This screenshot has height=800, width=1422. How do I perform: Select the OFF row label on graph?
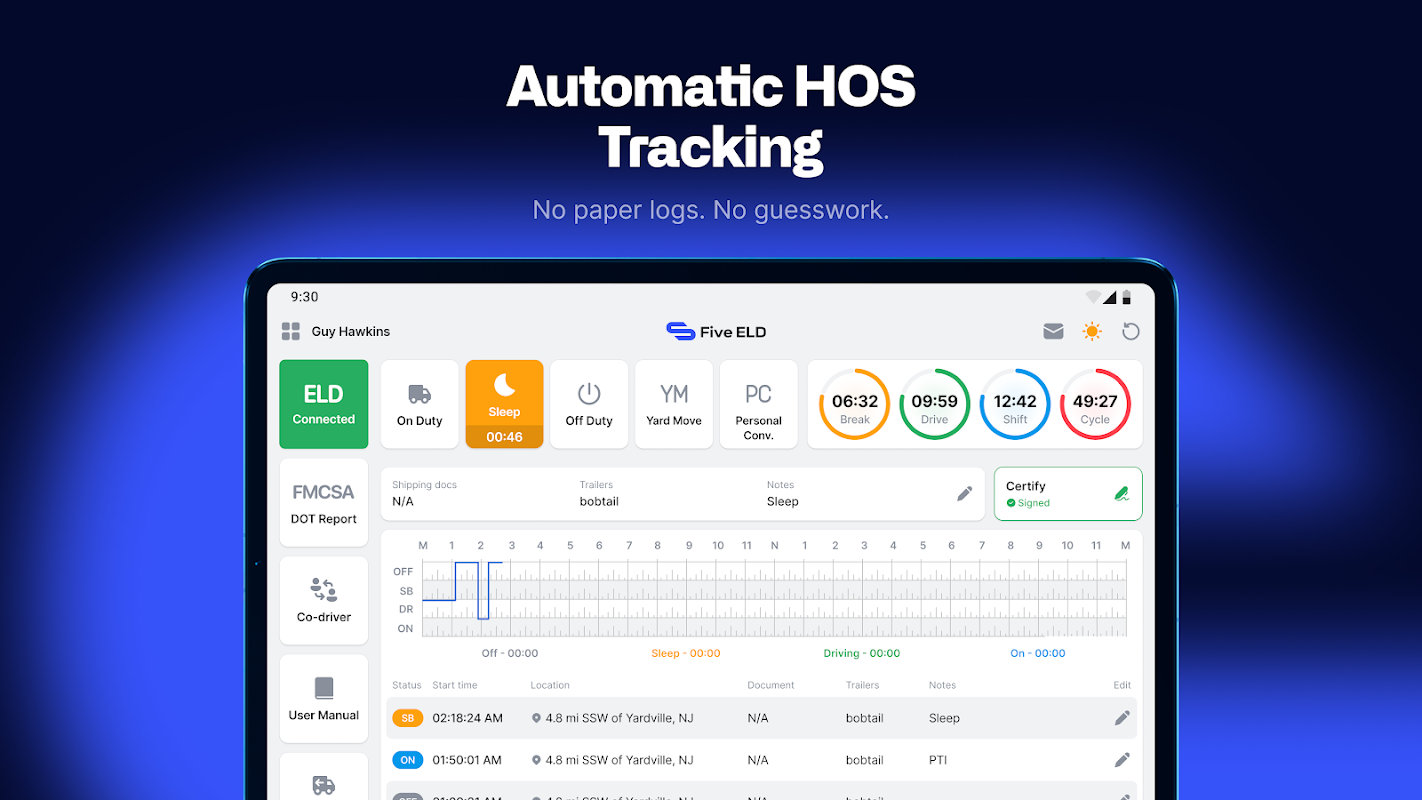point(403,571)
